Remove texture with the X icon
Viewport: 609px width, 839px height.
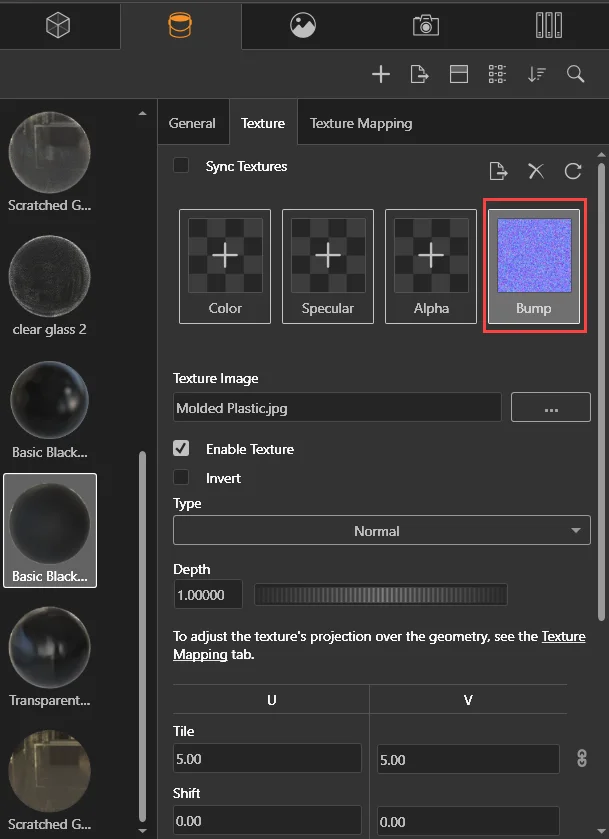(536, 171)
